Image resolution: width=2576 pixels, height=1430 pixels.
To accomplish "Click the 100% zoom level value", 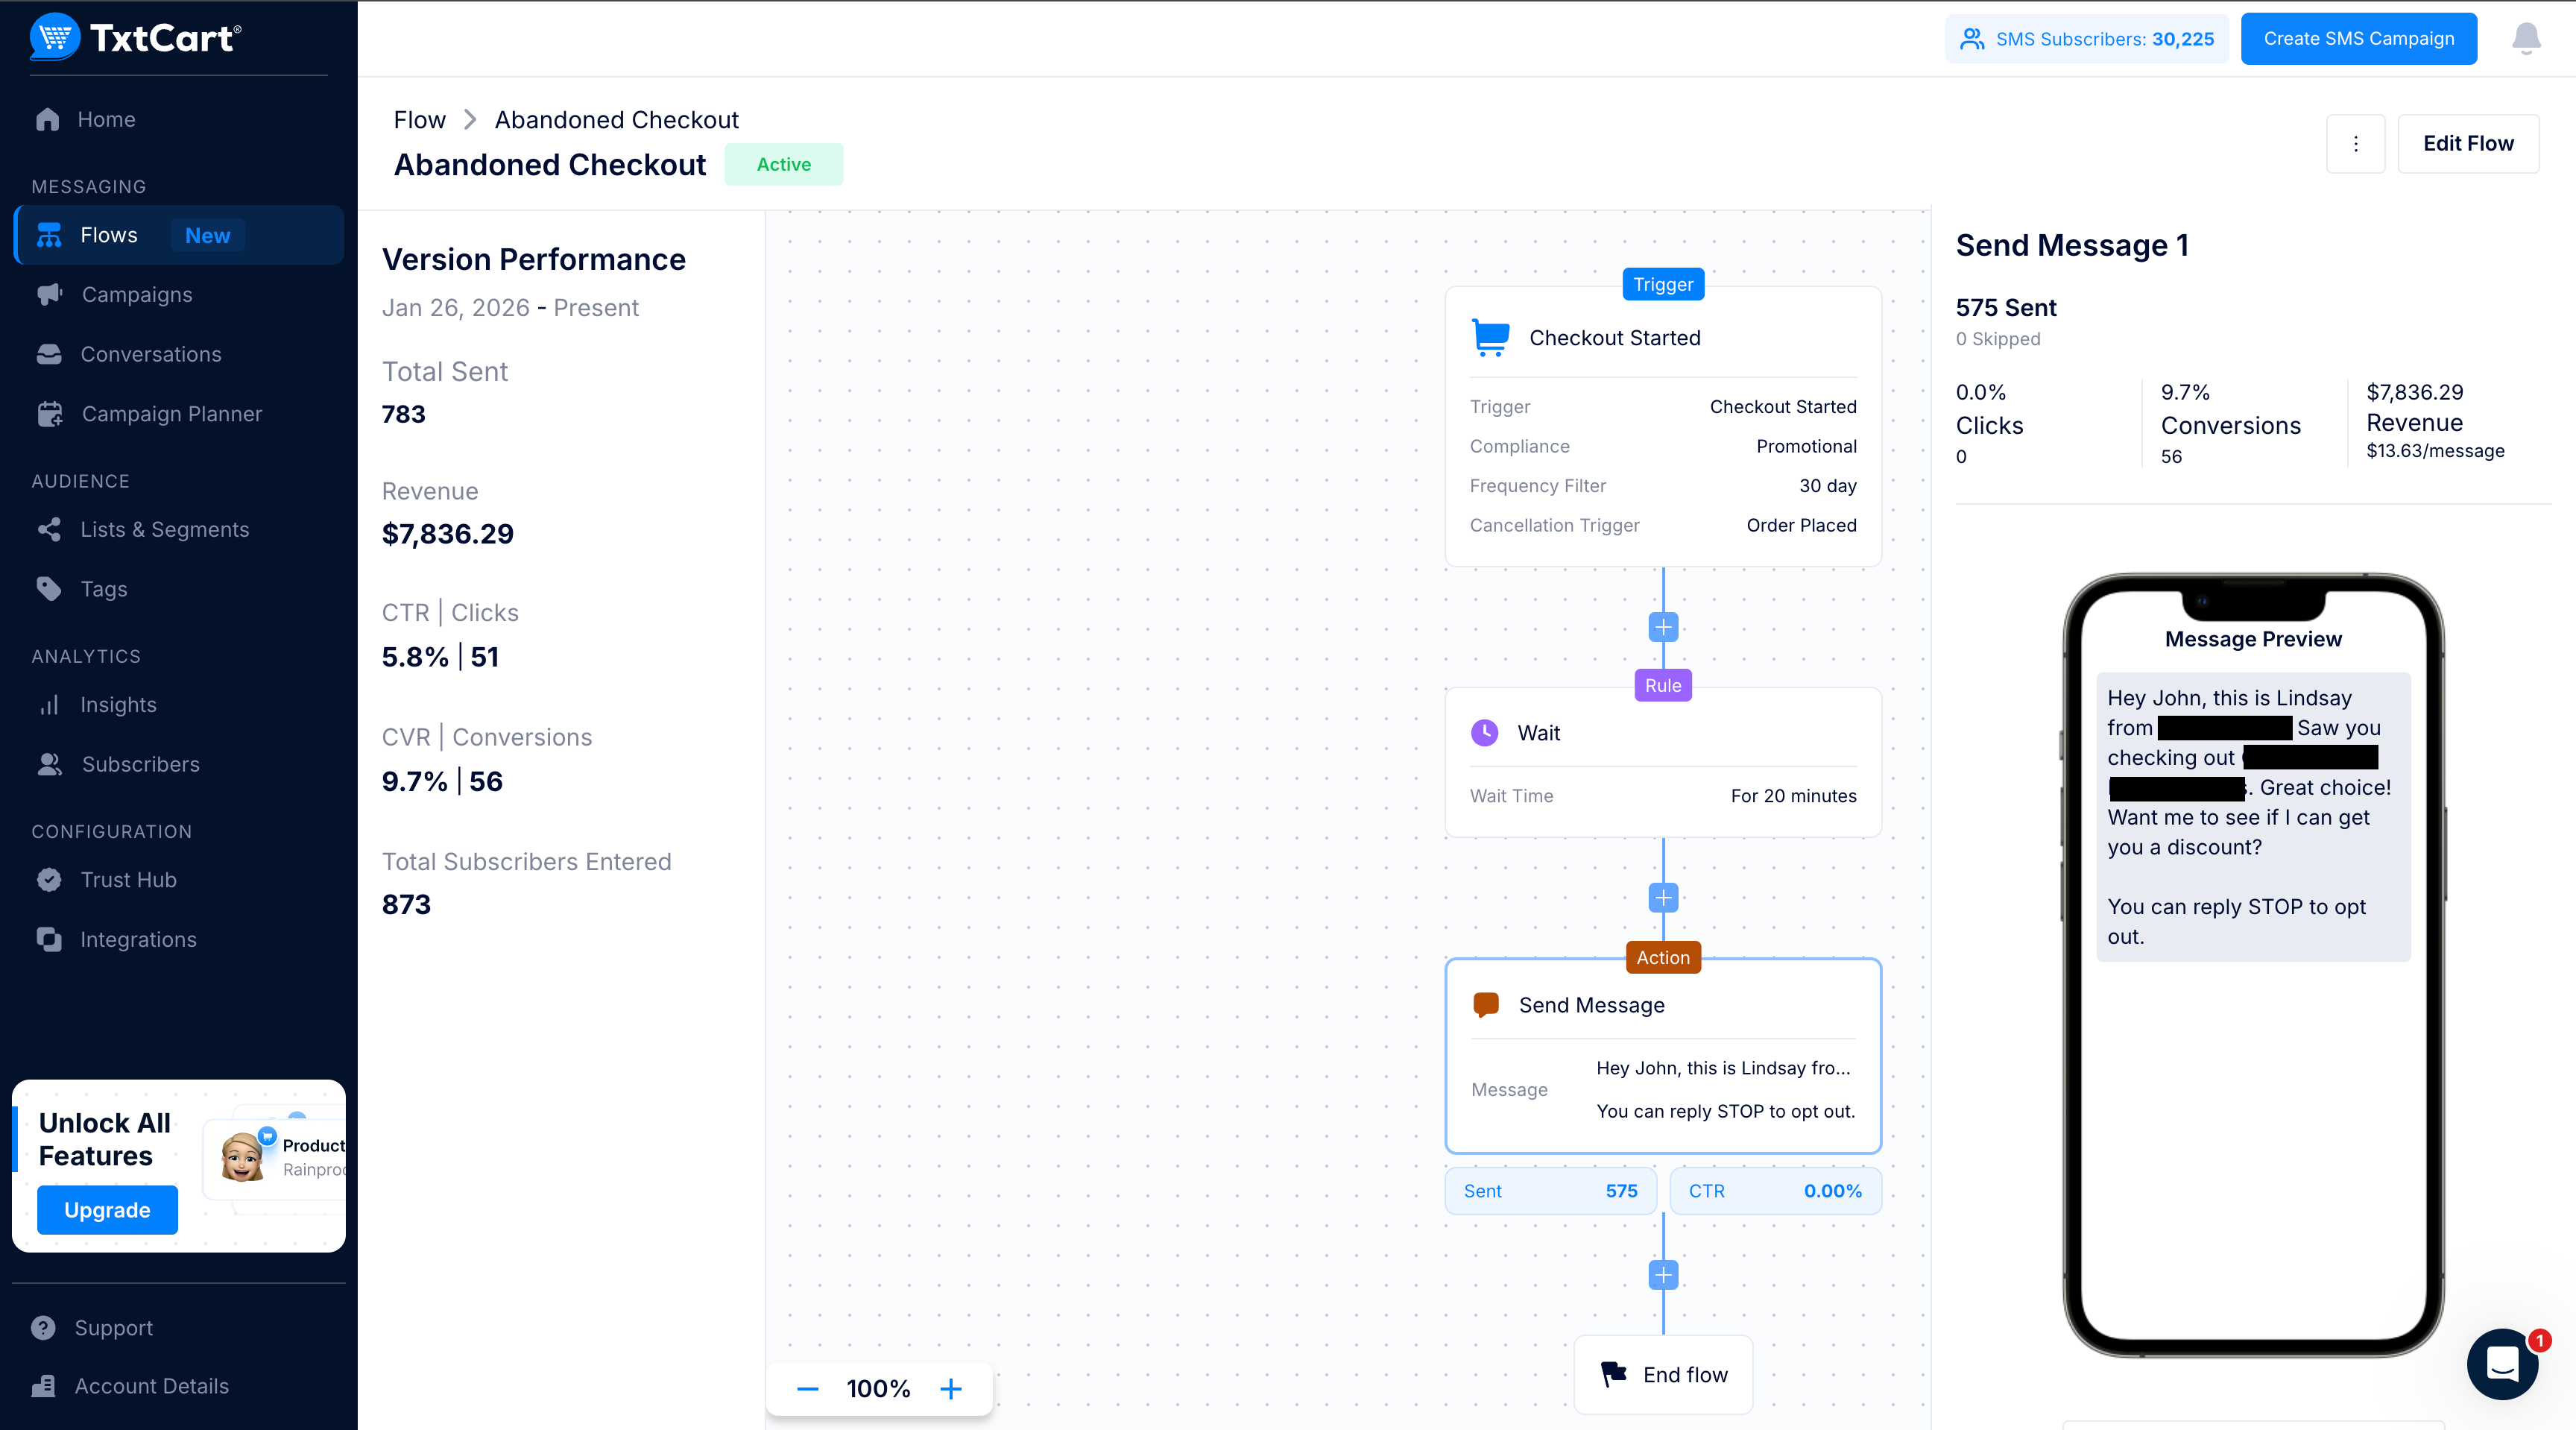I will tap(878, 1389).
